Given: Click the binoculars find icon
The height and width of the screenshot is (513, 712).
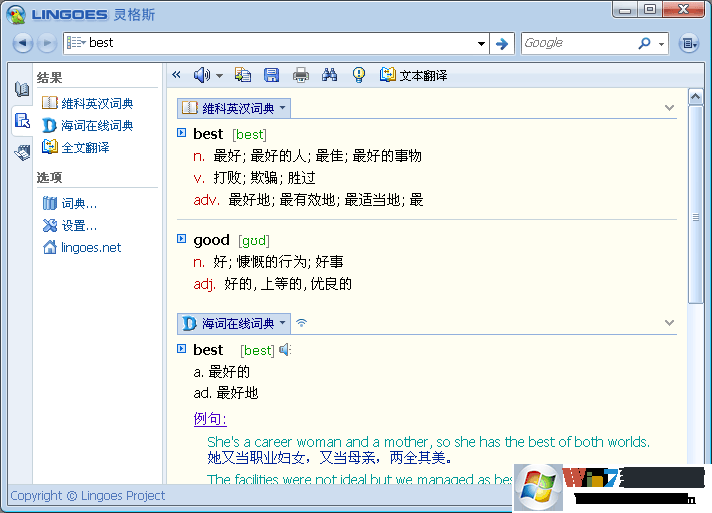Looking at the screenshot, I should (x=330, y=75).
